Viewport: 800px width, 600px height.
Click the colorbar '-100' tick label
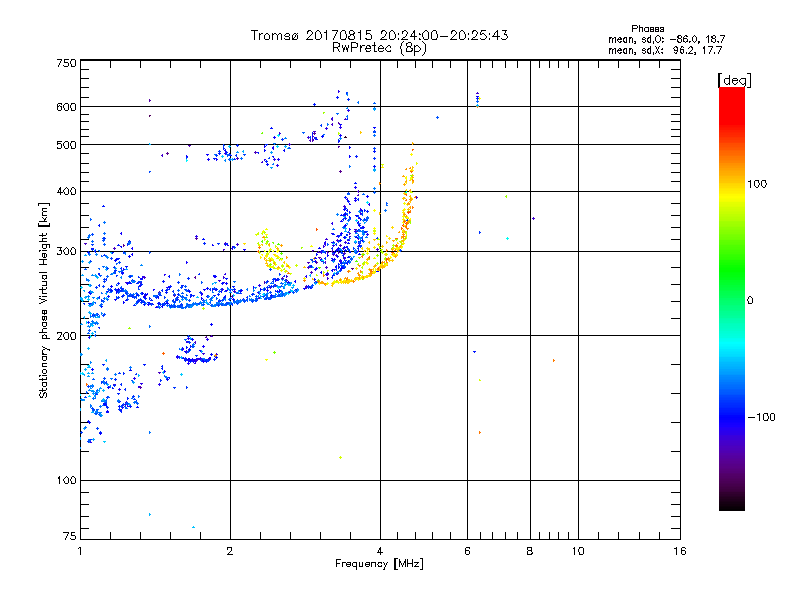pyautogui.click(x=761, y=417)
